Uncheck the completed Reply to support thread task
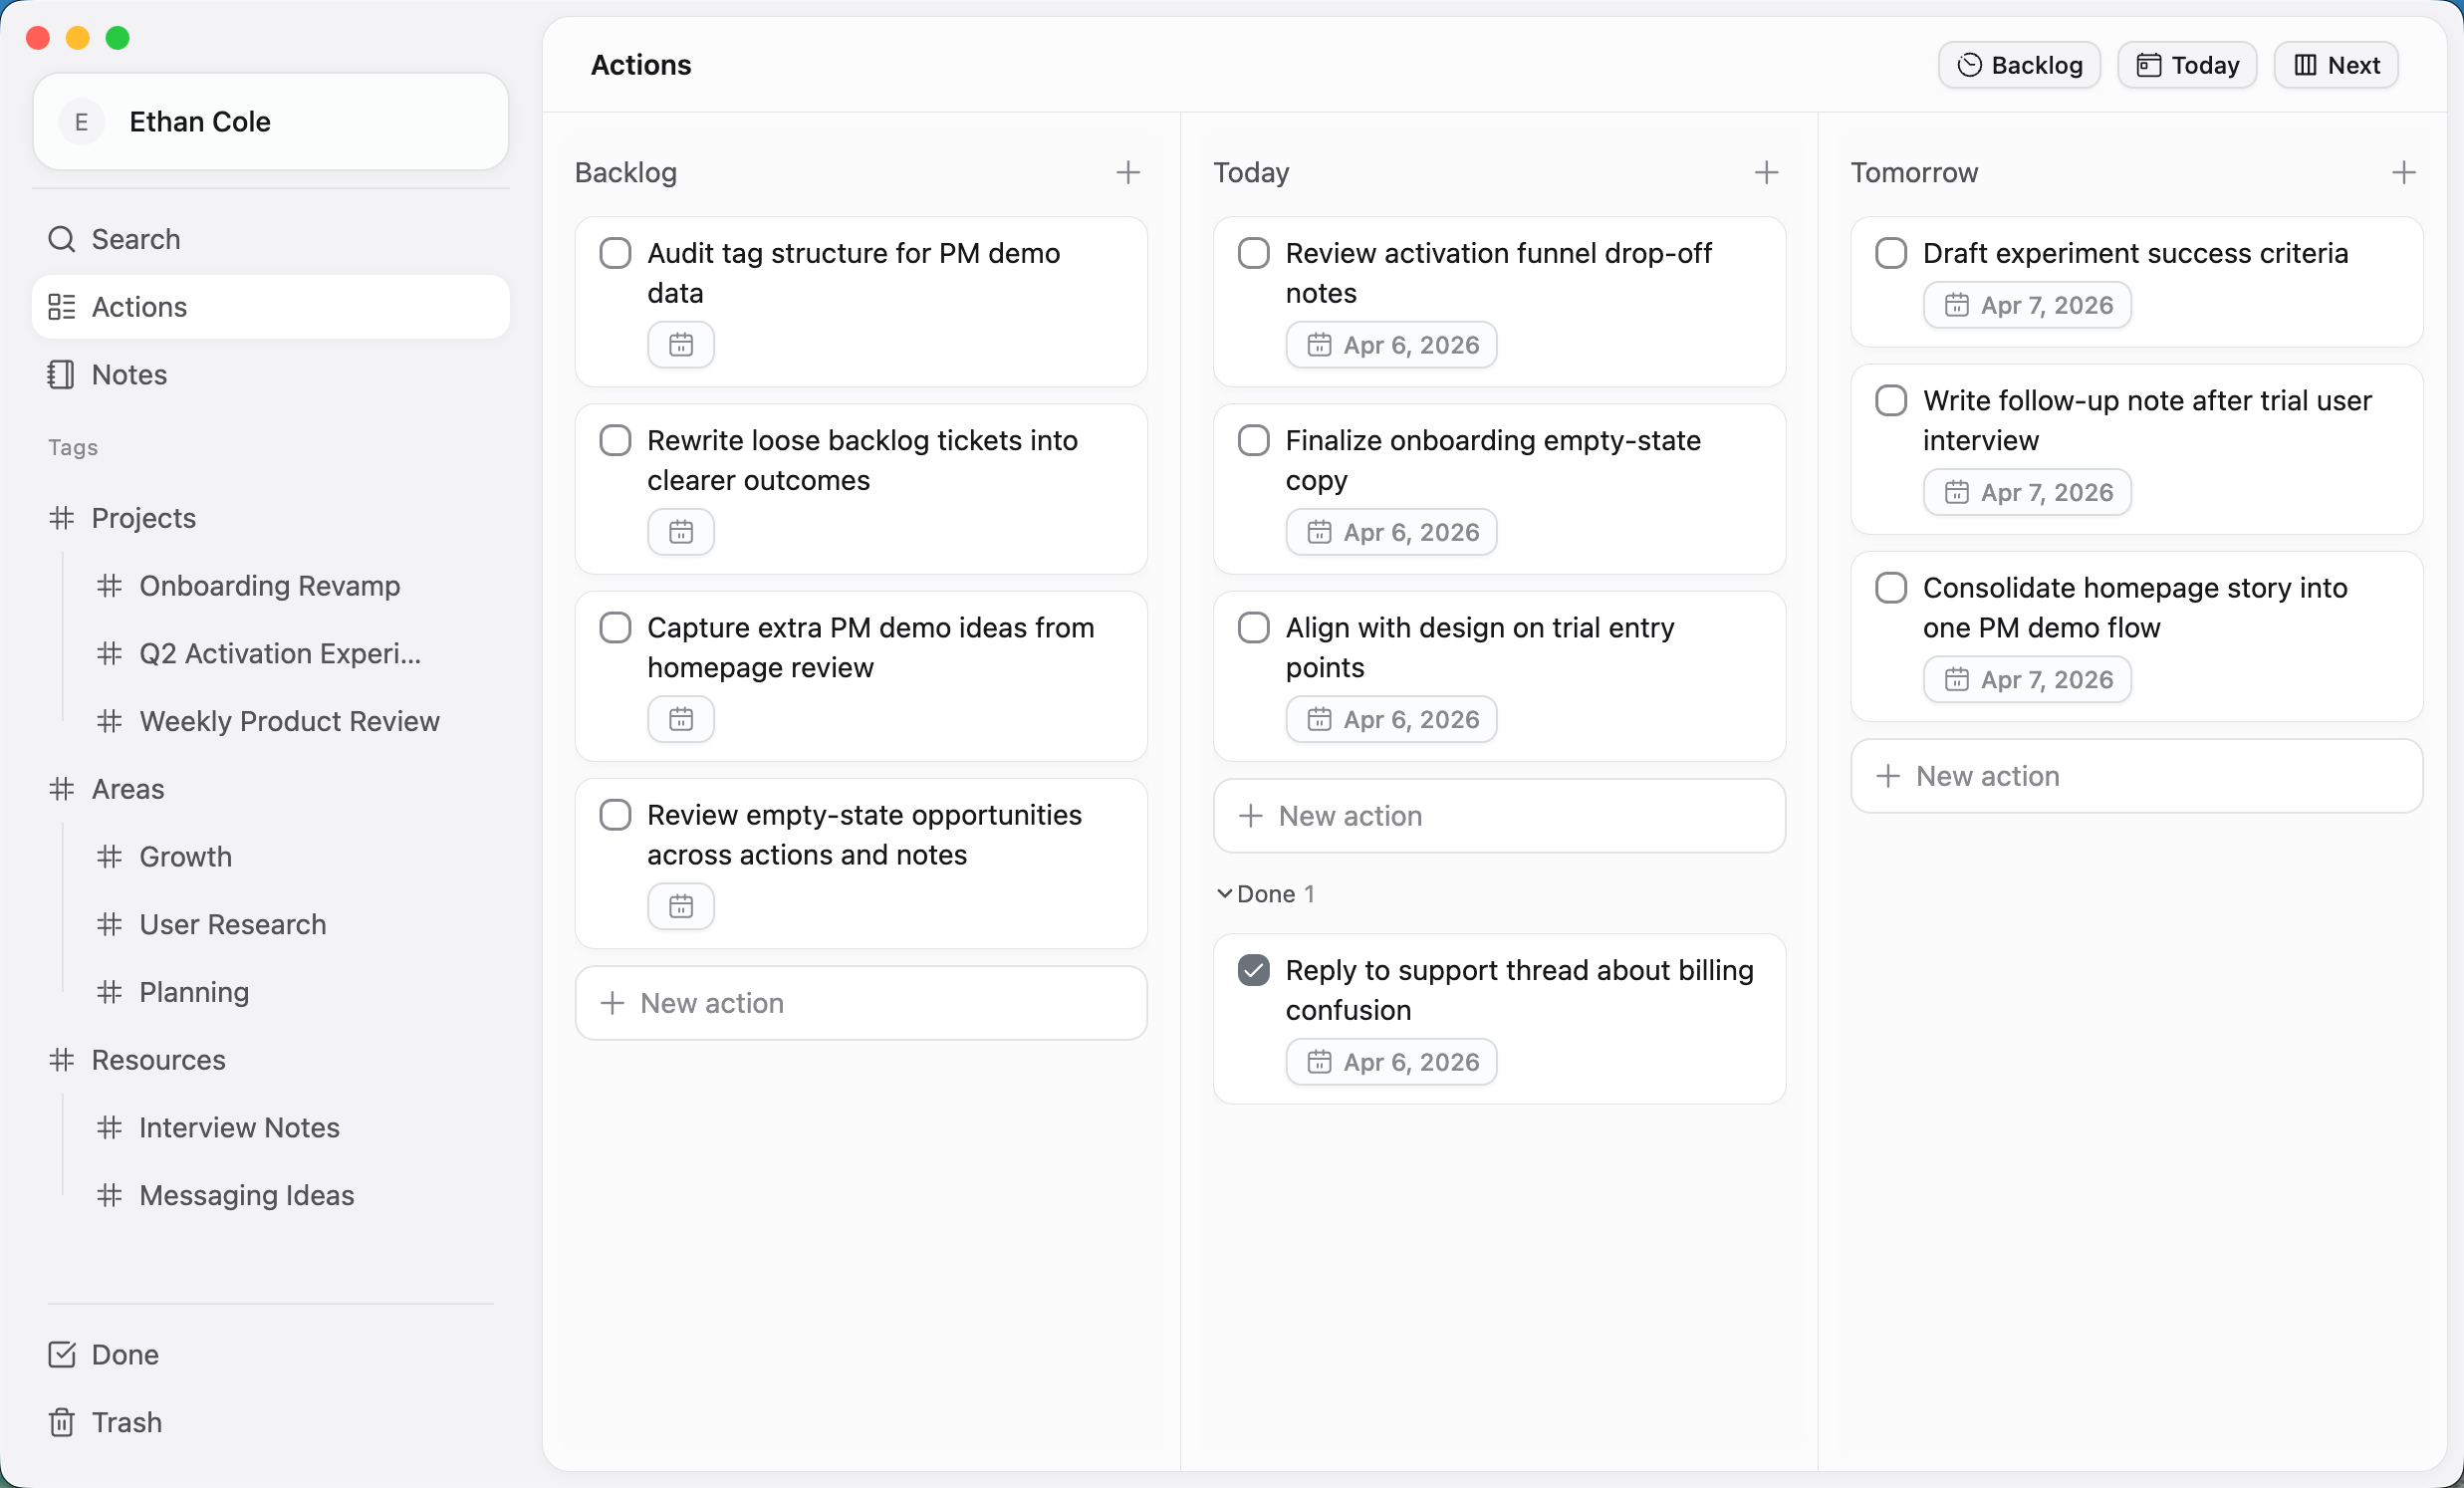Screen dimensions: 2464x1488 [x=1252, y=969]
